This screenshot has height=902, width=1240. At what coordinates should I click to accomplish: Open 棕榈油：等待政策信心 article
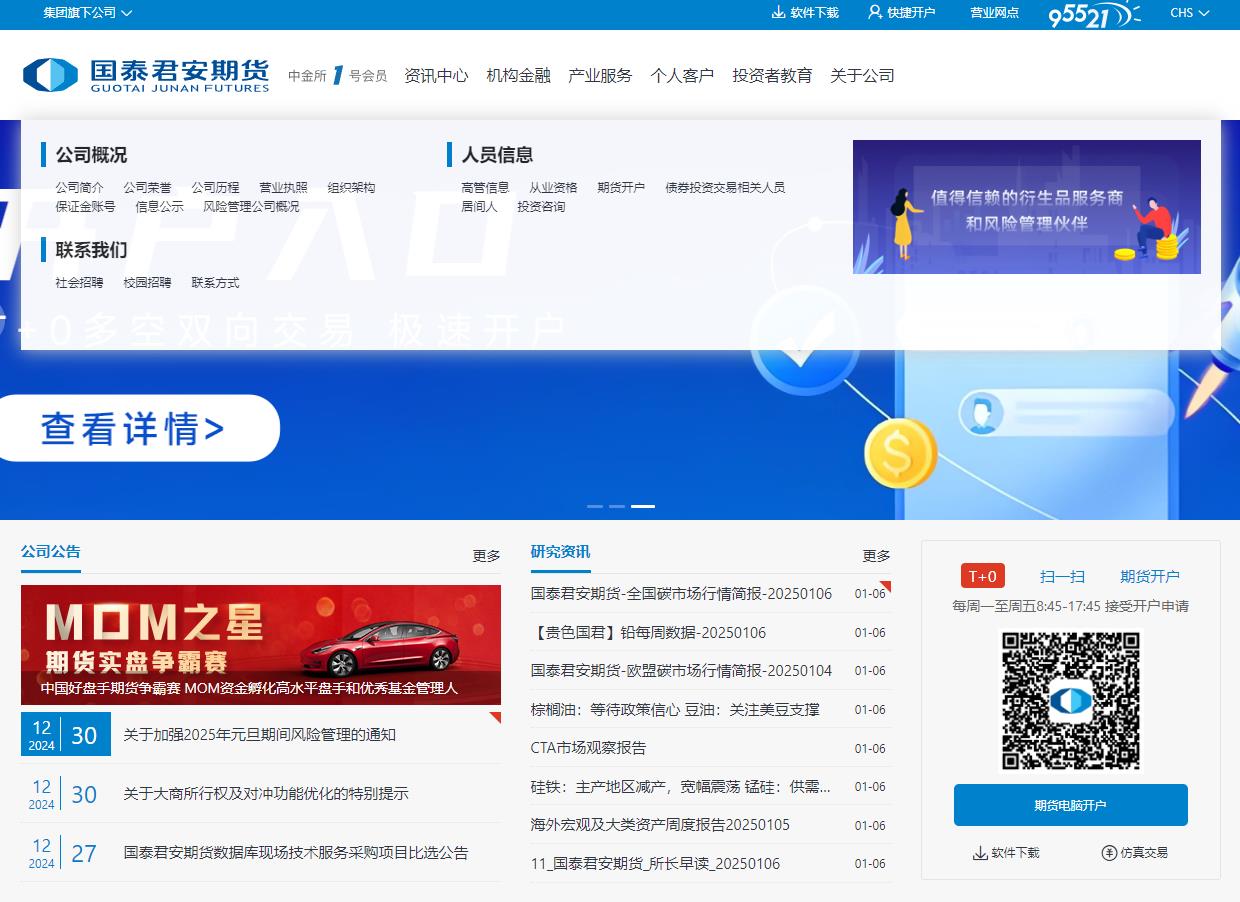[x=675, y=710]
